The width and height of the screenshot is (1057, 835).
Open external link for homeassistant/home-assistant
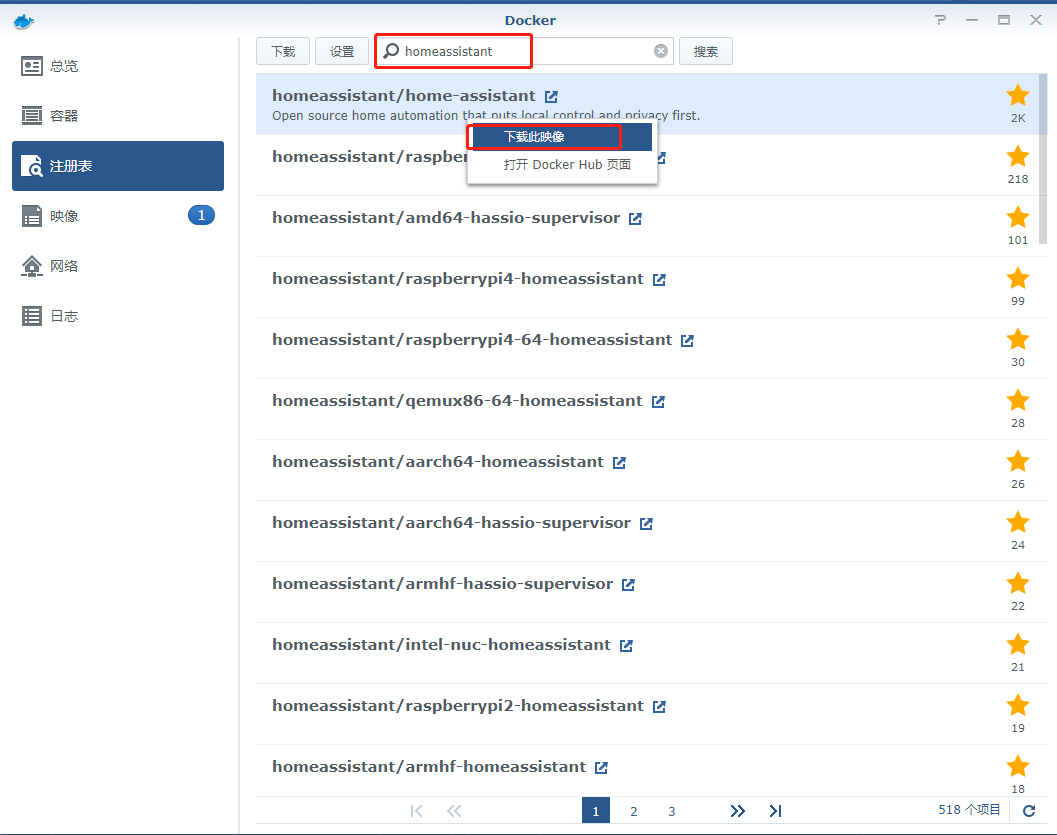point(551,96)
